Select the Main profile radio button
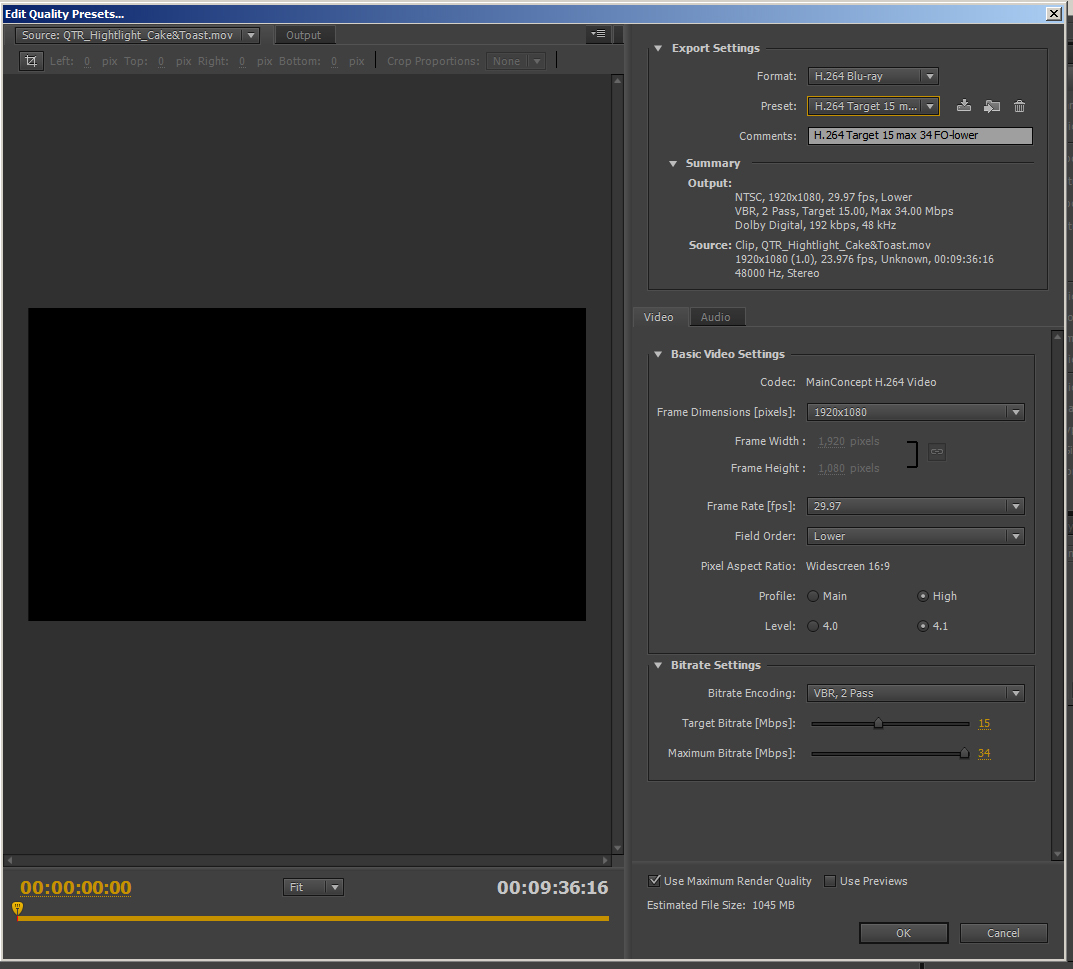The height and width of the screenshot is (969, 1073). (814, 596)
